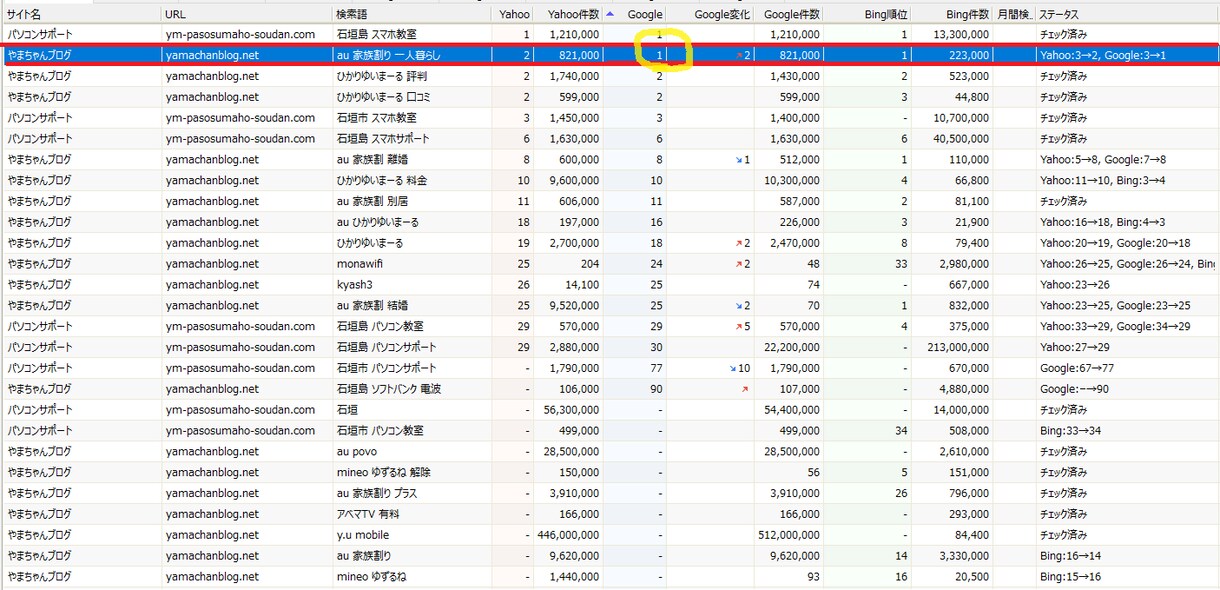Image resolution: width=1220 pixels, height=590 pixels.
Task: Click the Google count 512,000,000 cell
Action: [x=788, y=535]
